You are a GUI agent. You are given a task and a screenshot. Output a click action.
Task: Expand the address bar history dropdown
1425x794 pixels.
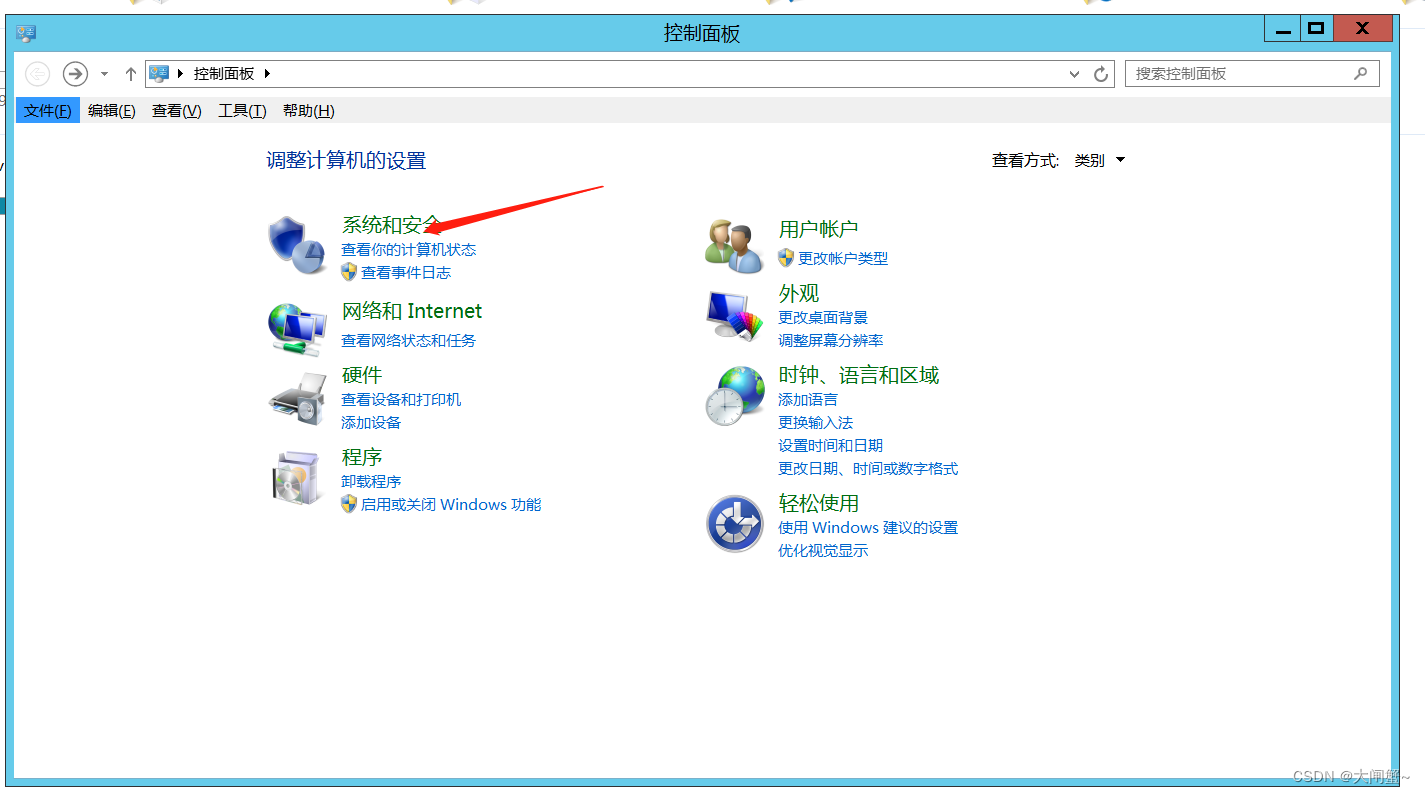click(x=1075, y=74)
